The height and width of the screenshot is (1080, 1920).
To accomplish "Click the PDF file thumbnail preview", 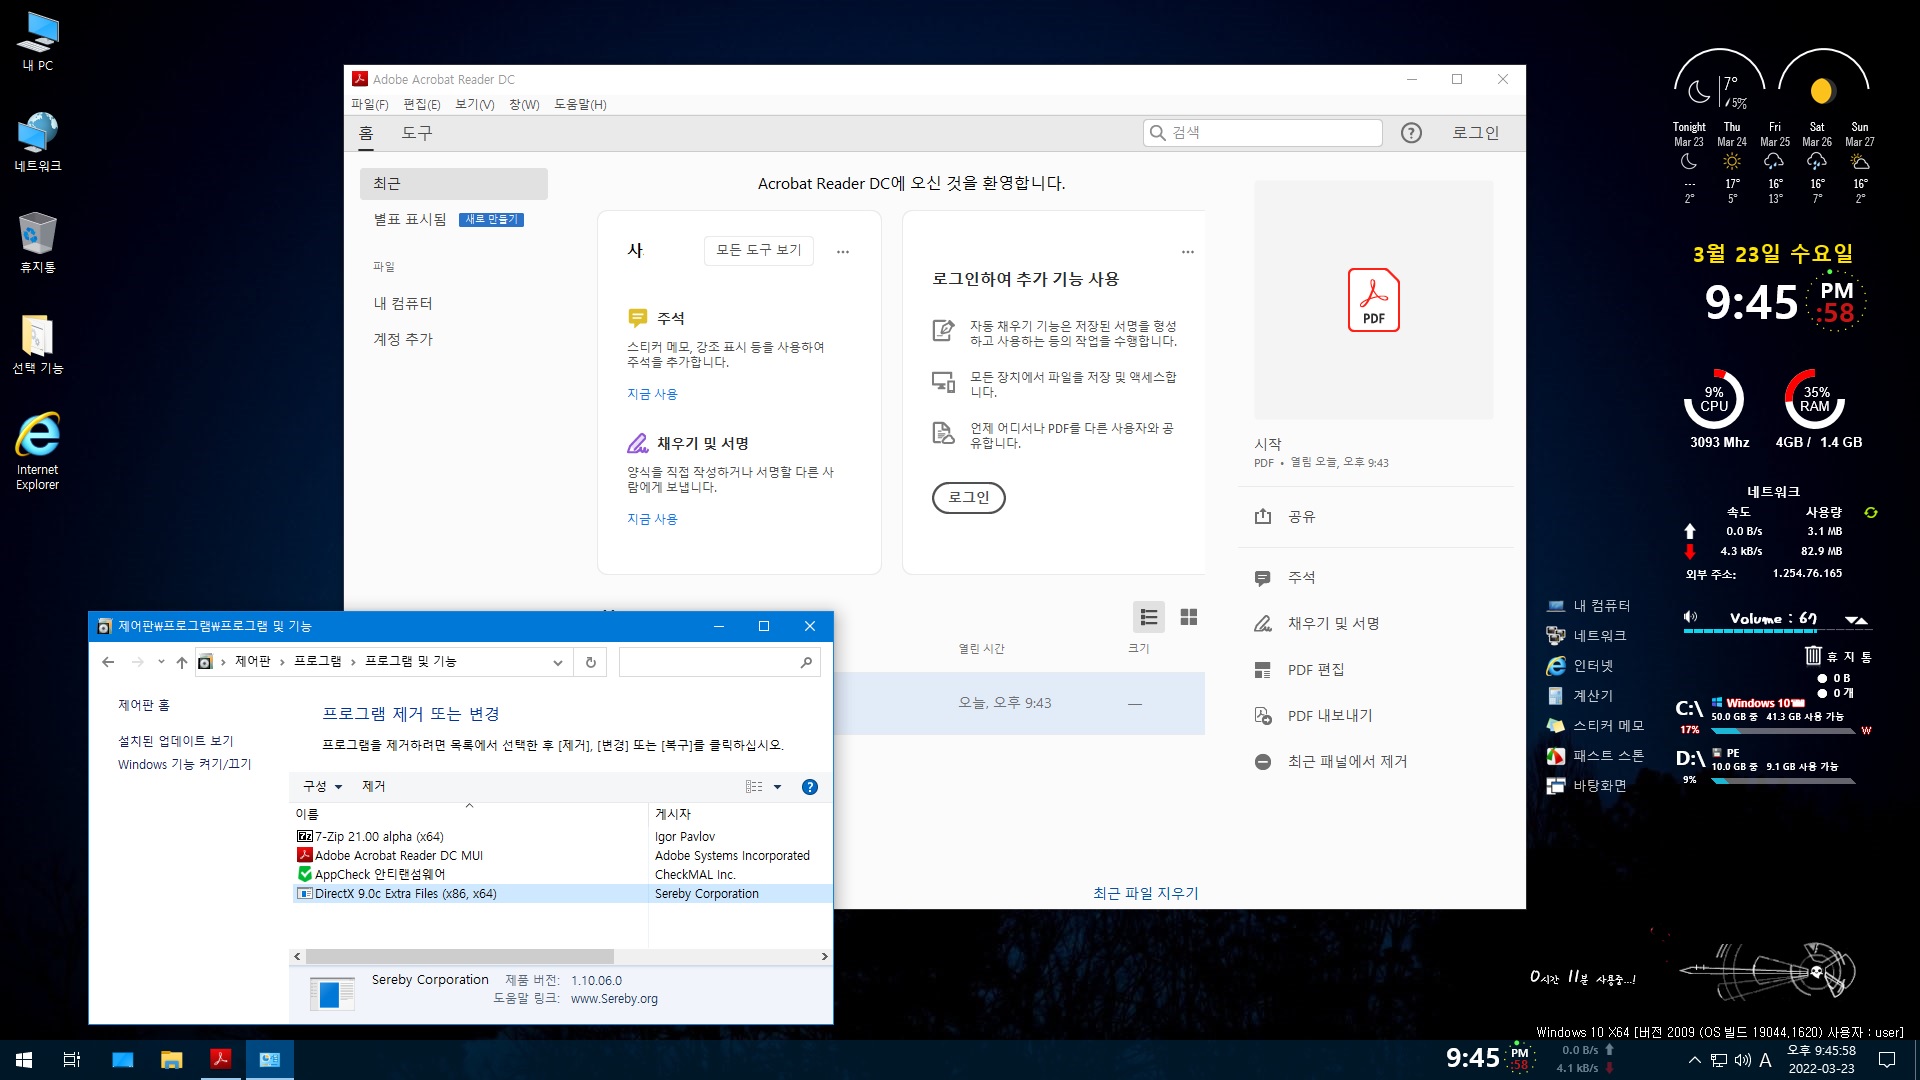I will (1373, 300).
